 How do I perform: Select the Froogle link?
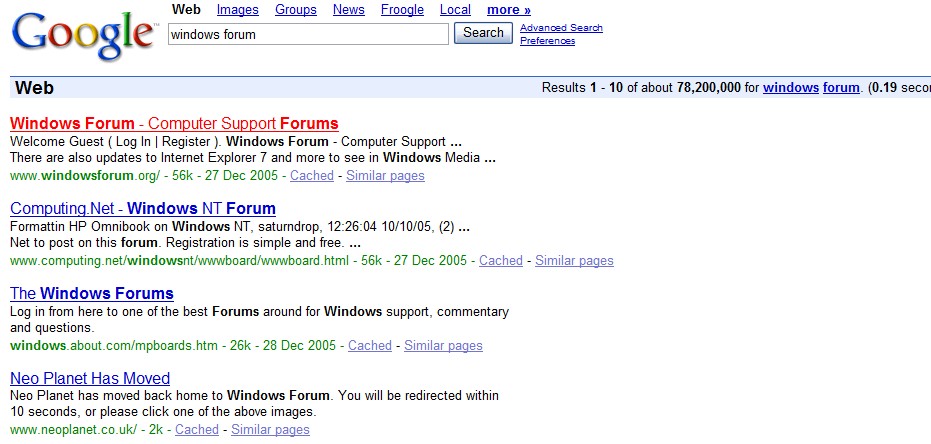pos(402,10)
